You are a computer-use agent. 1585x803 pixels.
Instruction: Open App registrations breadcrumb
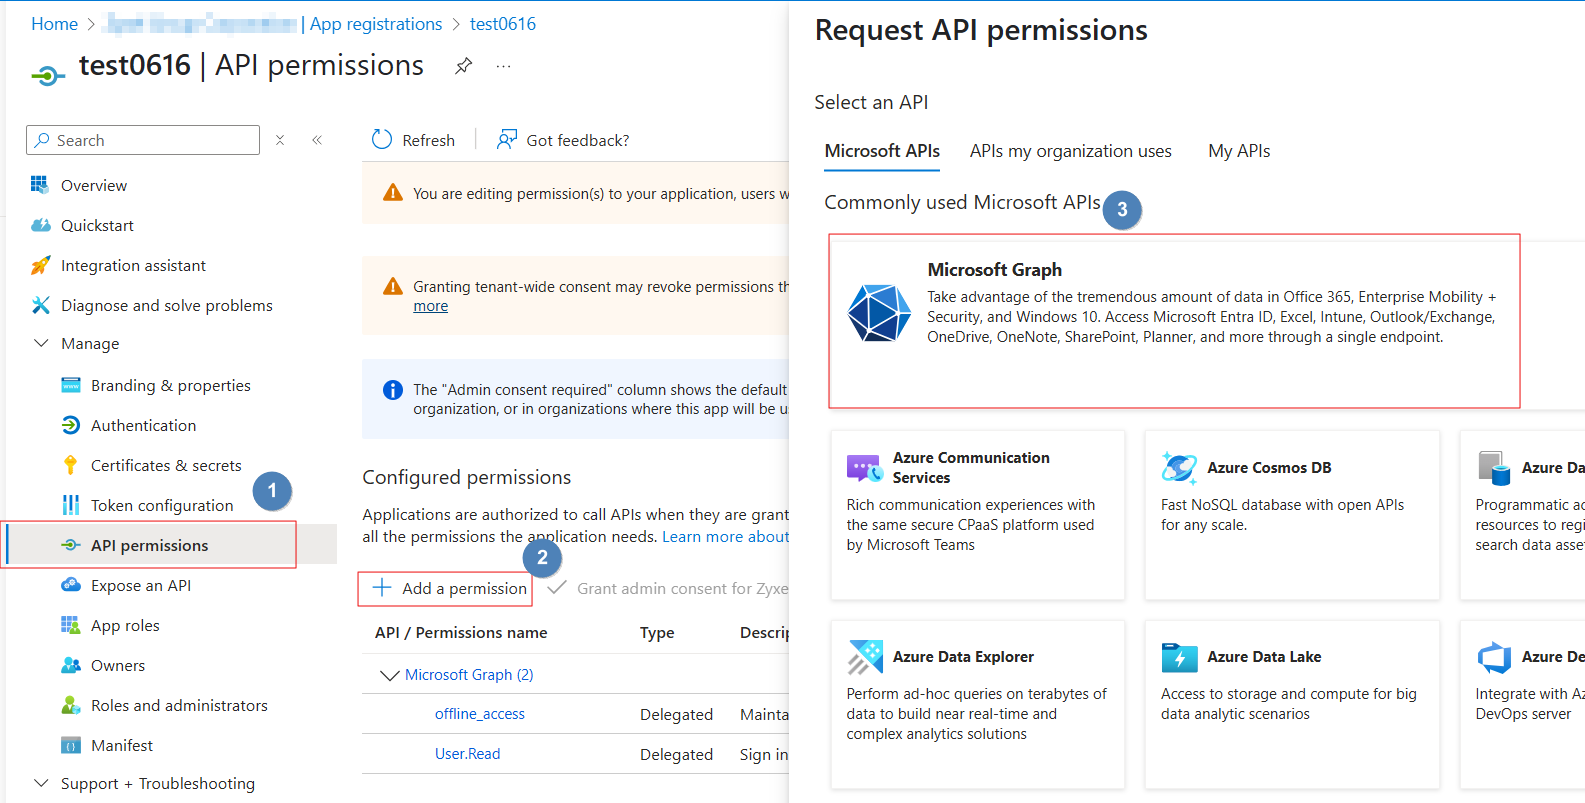pyautogui.click(x=376, y=24)
